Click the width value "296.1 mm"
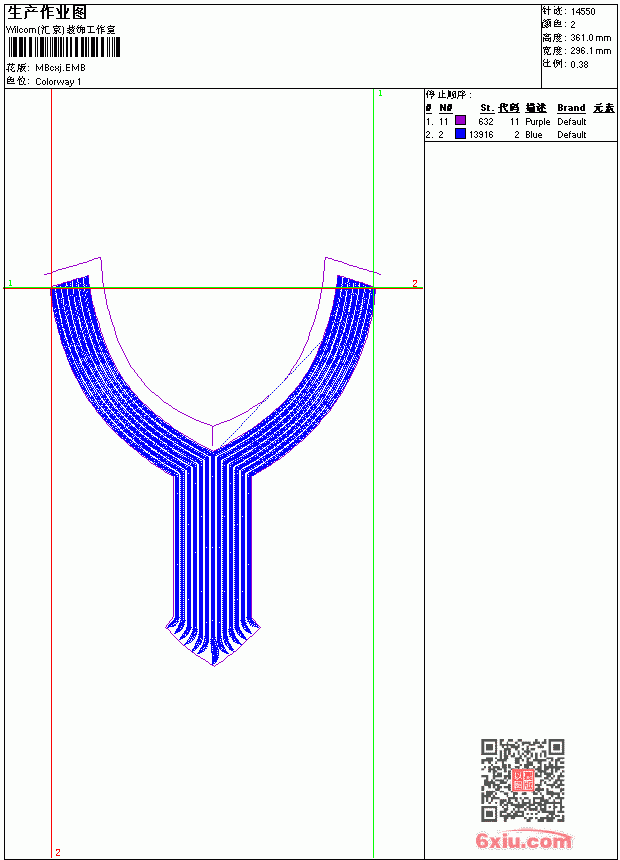This screenshot has width=620, height=860. point(590,51)
